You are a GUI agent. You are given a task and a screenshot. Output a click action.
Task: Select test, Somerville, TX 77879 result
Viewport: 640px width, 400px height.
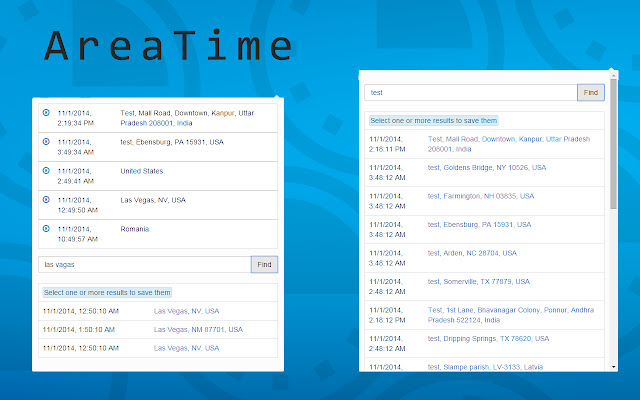click(479, 282)
